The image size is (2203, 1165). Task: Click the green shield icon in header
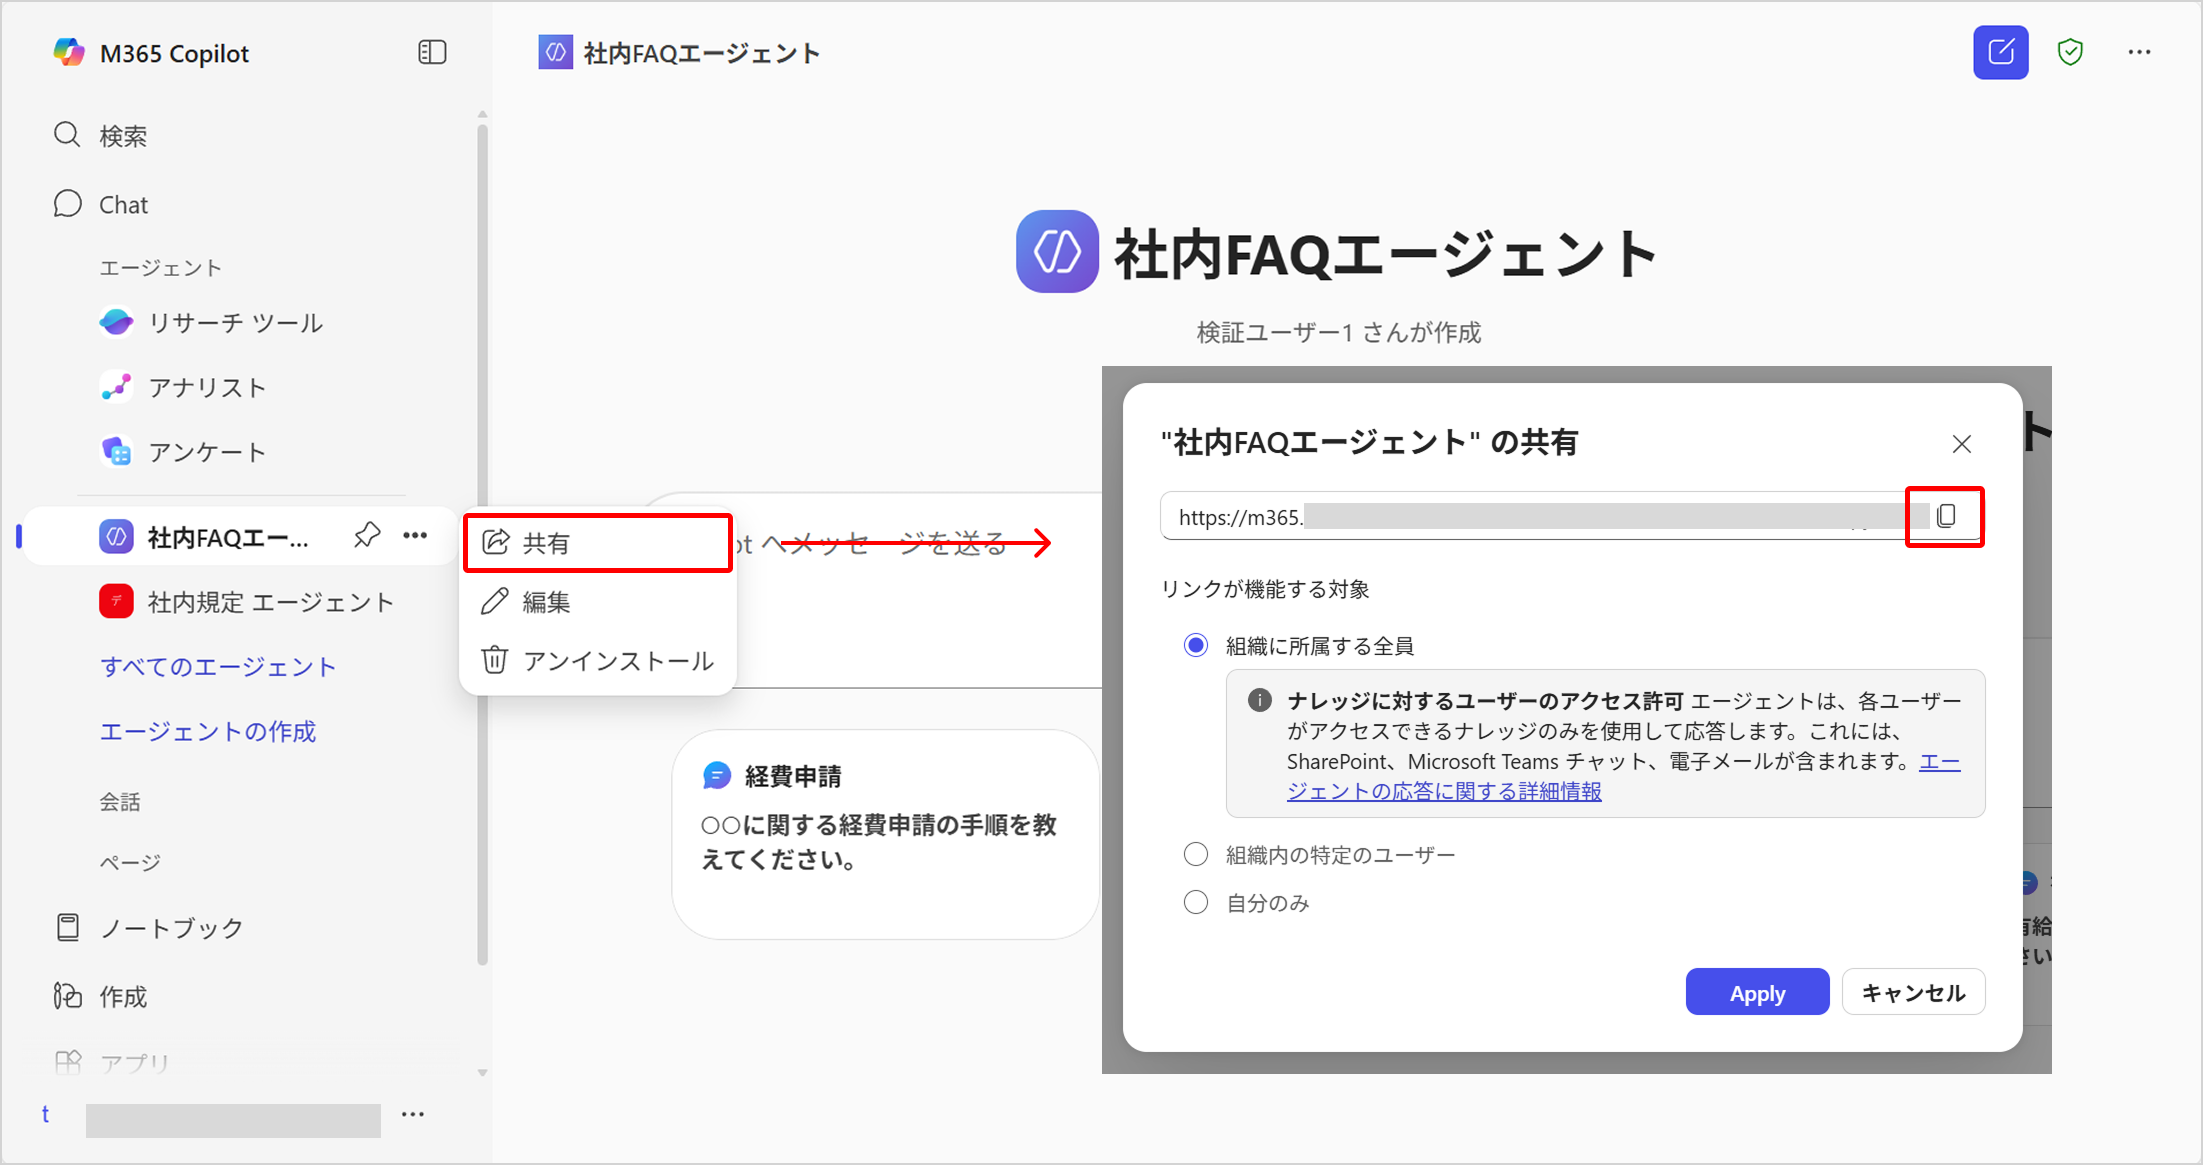[x=2070, y=52]
